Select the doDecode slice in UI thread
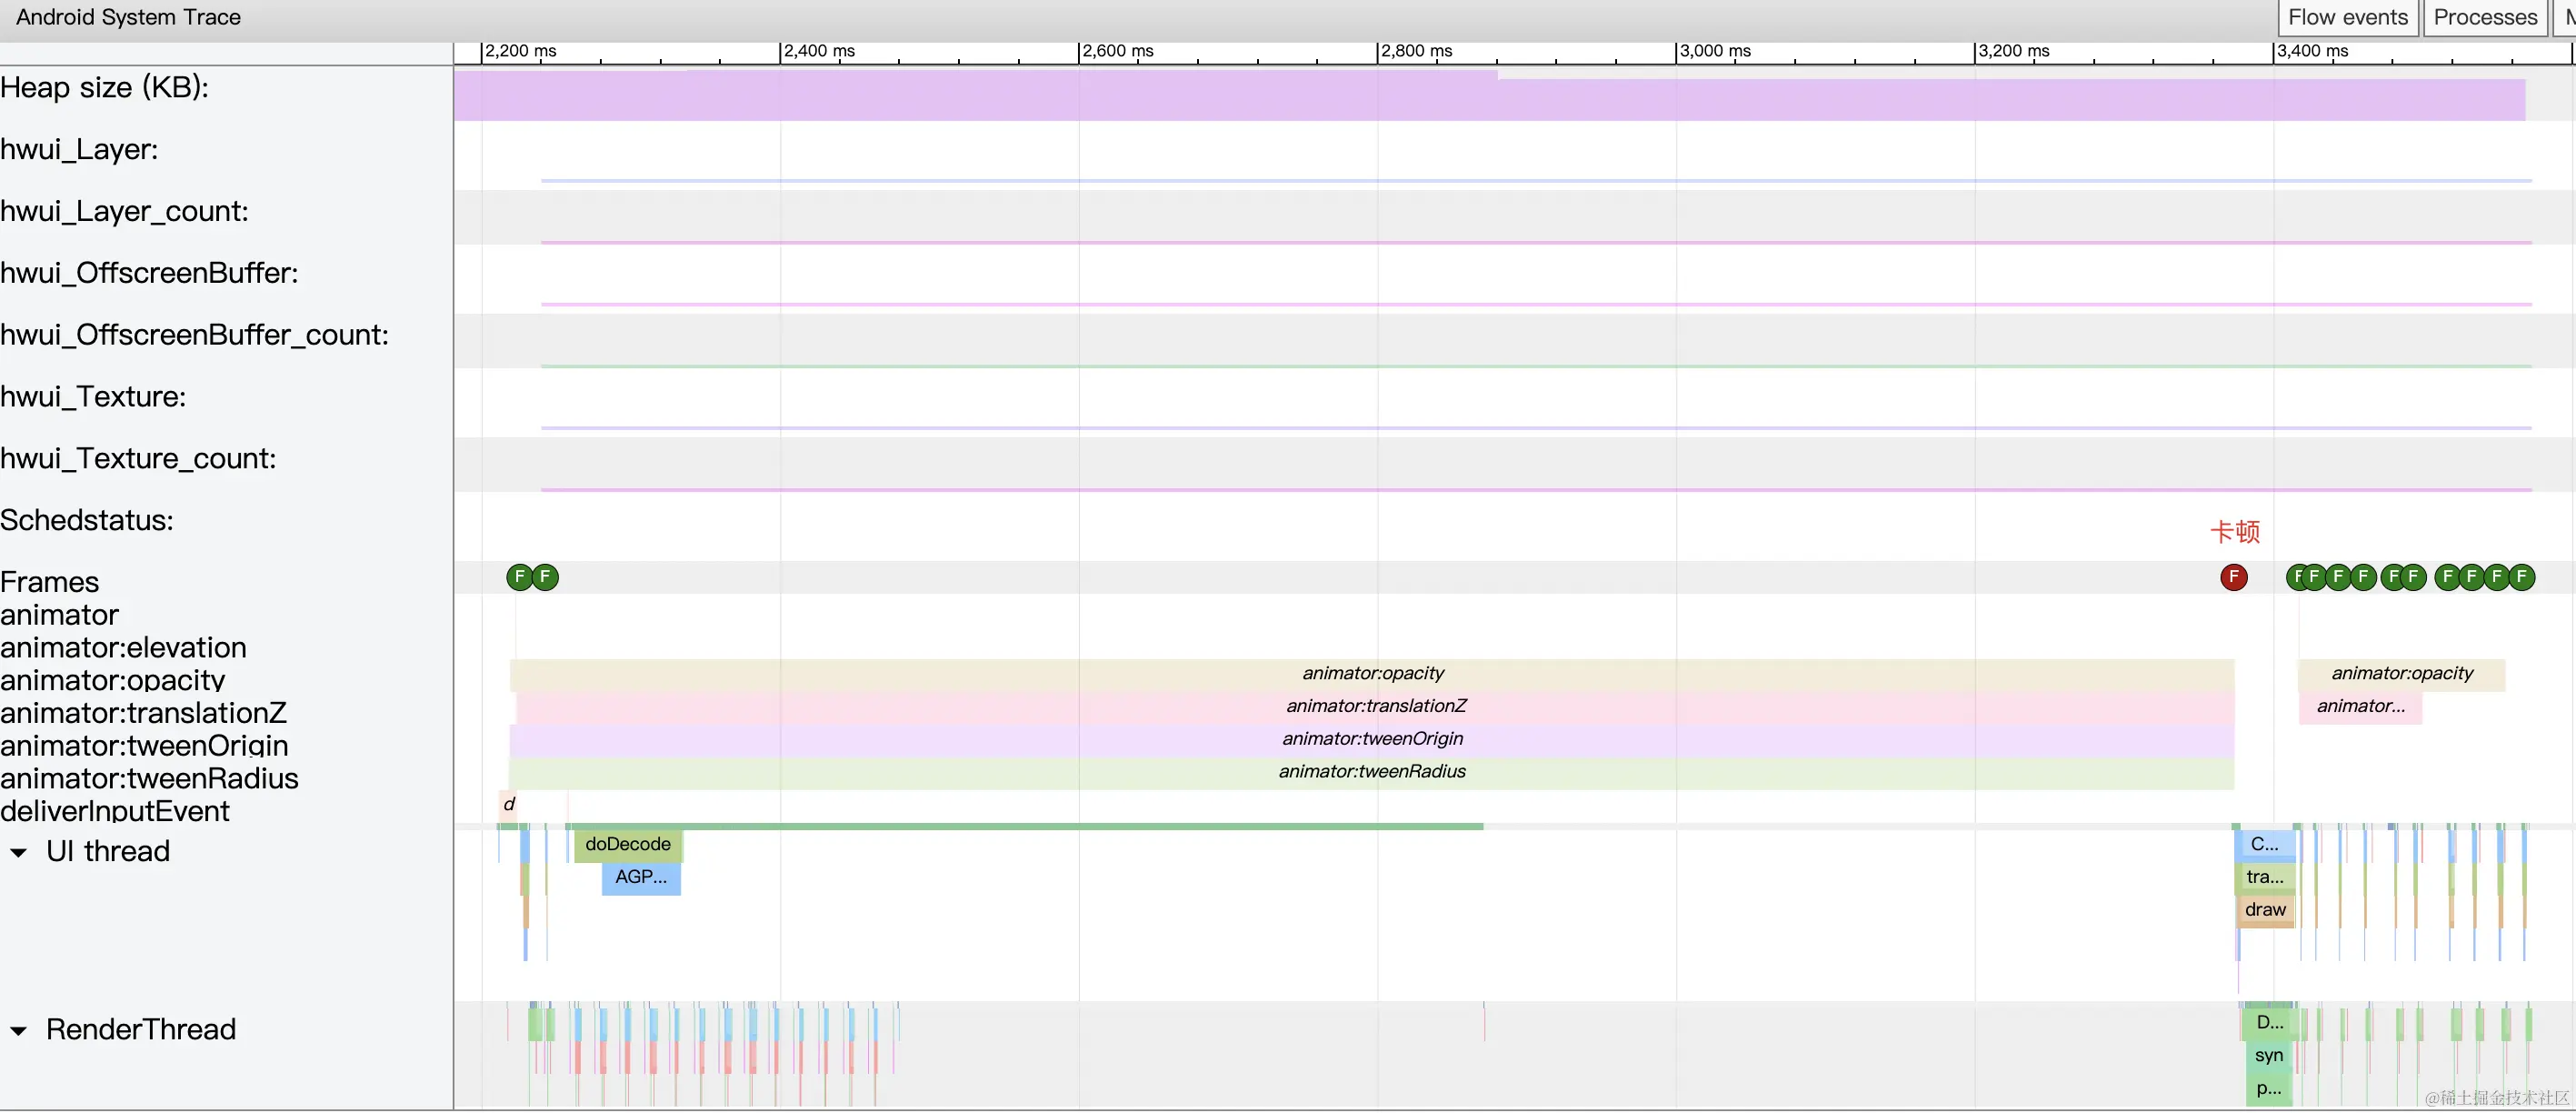The height and width of the screenshot is (1113, 2576). pyautogui.click(x=627, y=844)
